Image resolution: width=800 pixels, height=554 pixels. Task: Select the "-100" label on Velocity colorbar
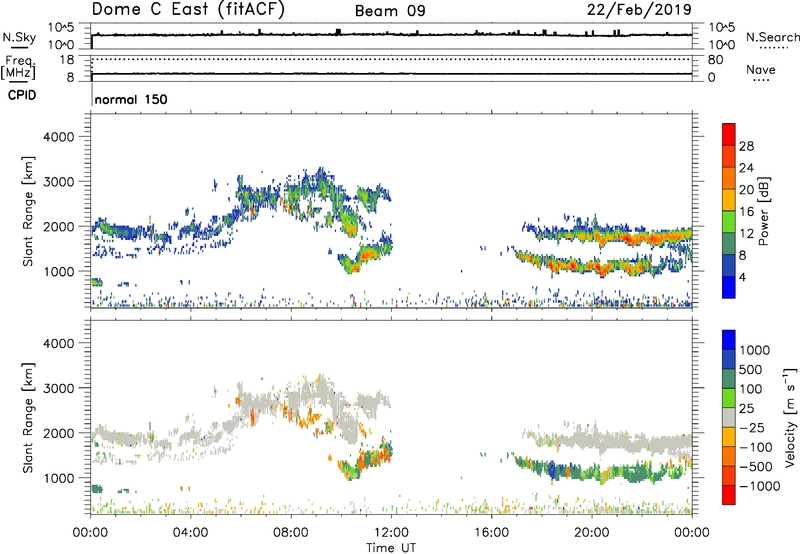[755, 447]
